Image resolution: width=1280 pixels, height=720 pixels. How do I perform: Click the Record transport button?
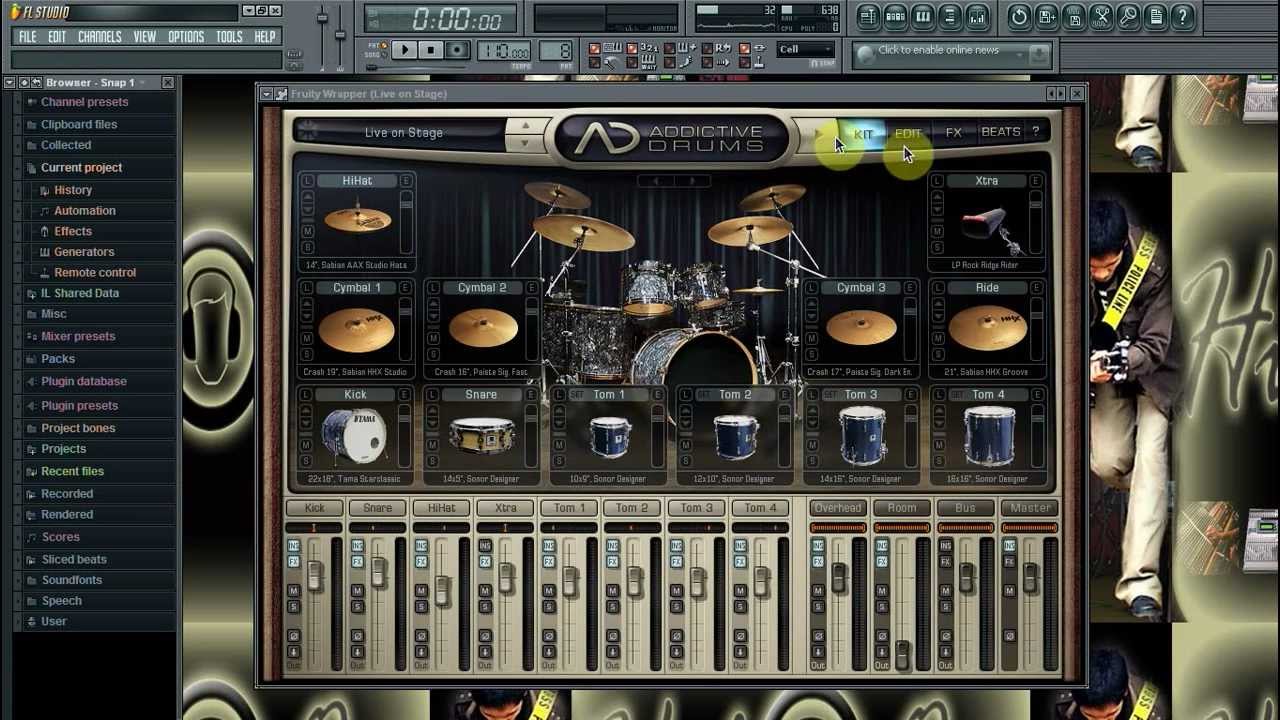(x=456, y=50)
